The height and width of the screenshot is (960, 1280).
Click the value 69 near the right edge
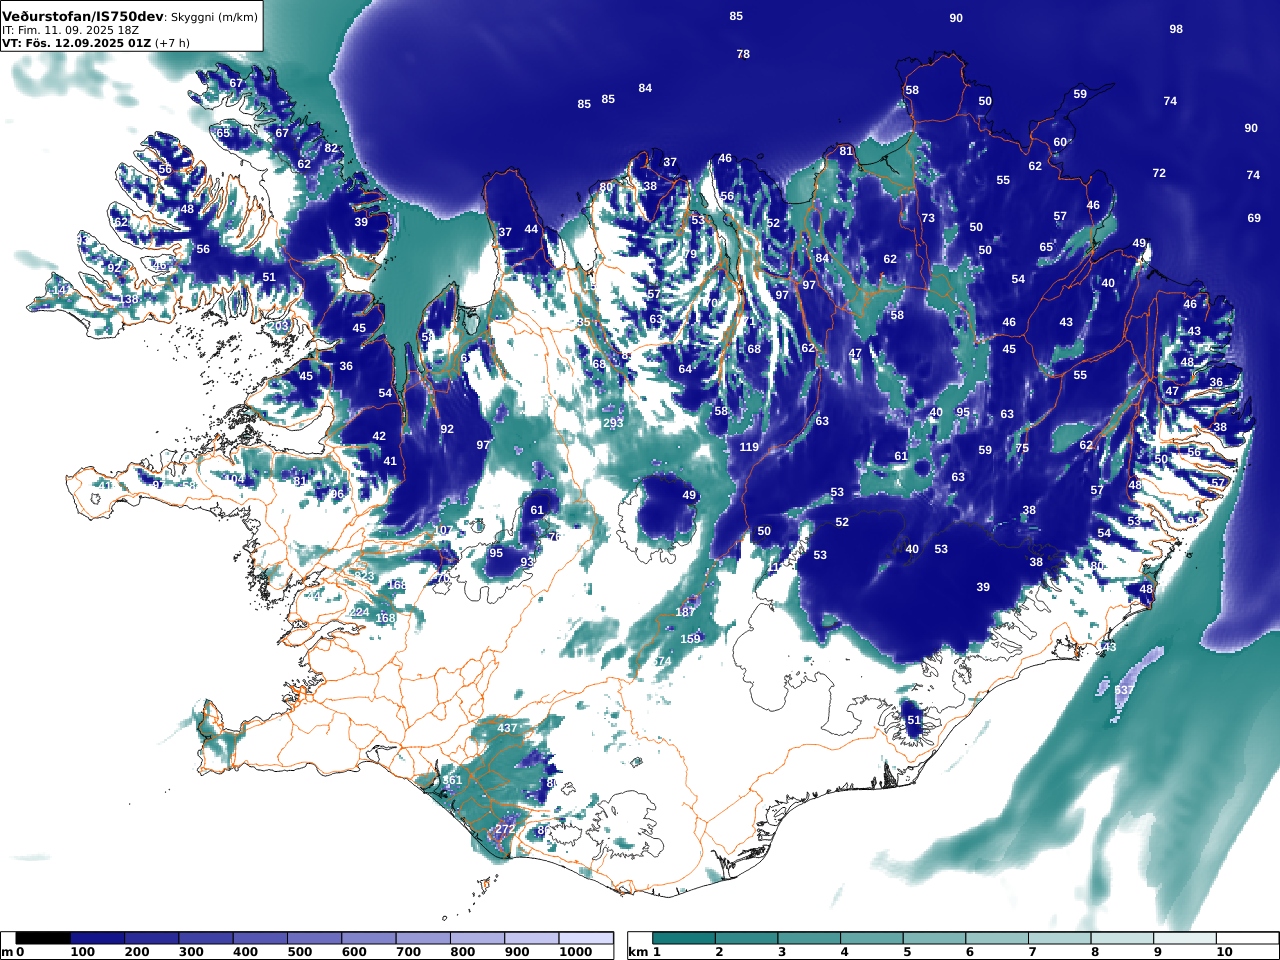(1254, 218)
